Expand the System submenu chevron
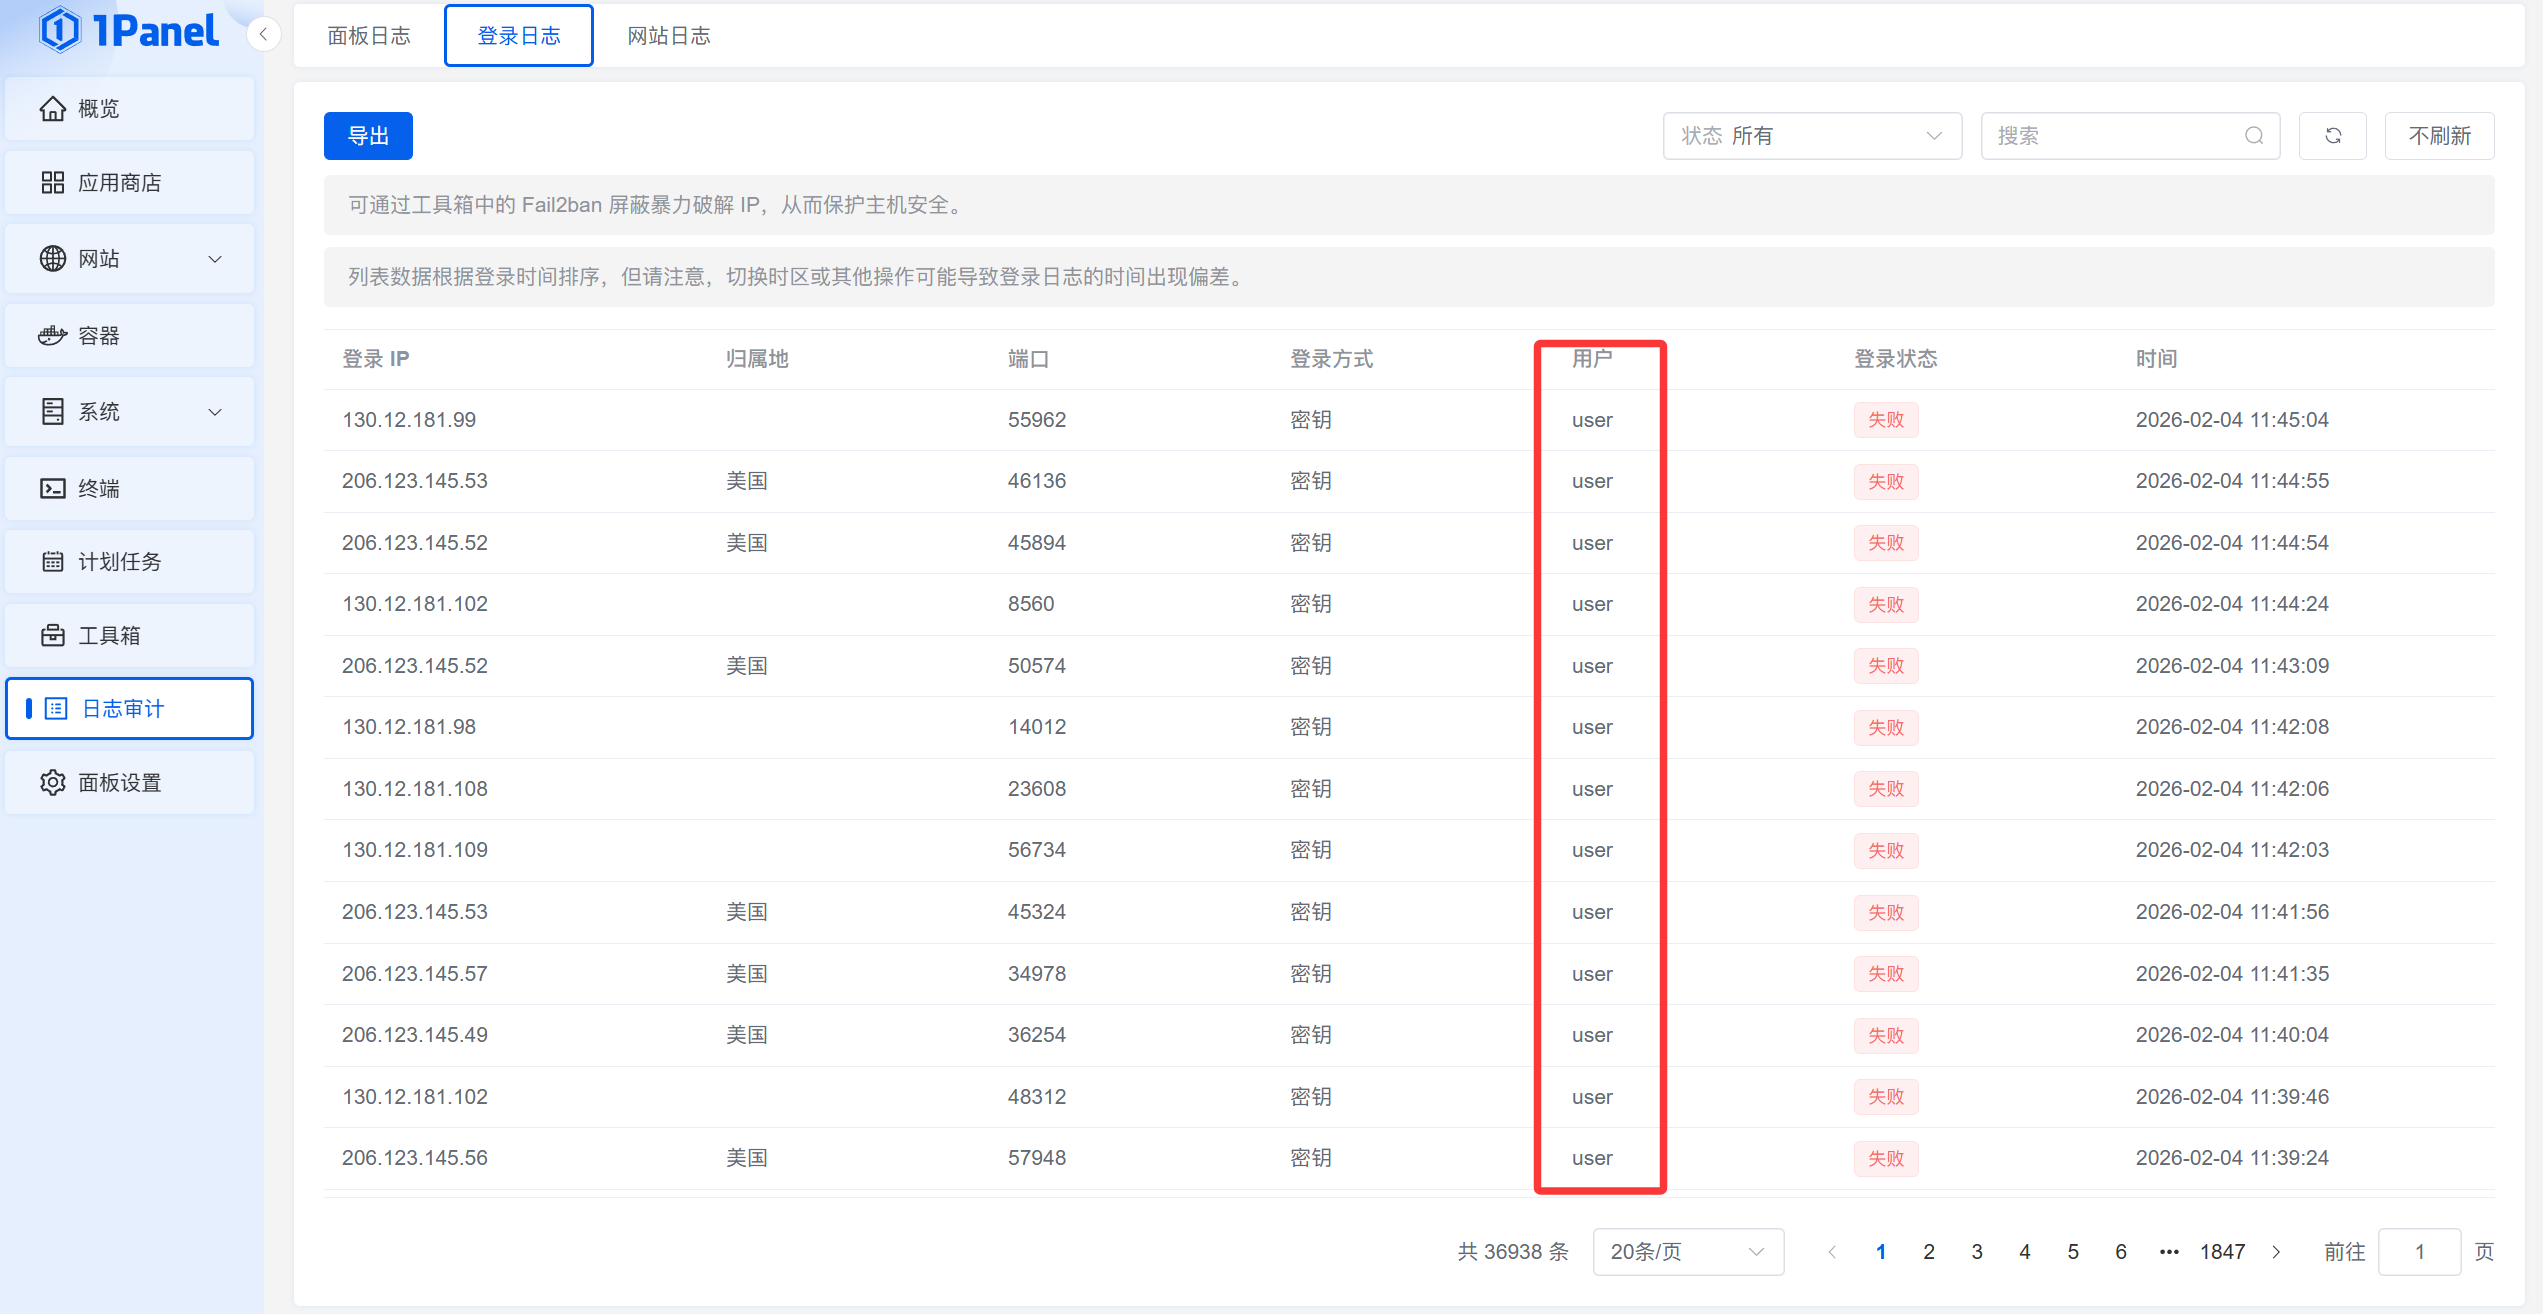Image resolution: width=2543 pixels, height=1314 pixels. click(x=215, y=412)
